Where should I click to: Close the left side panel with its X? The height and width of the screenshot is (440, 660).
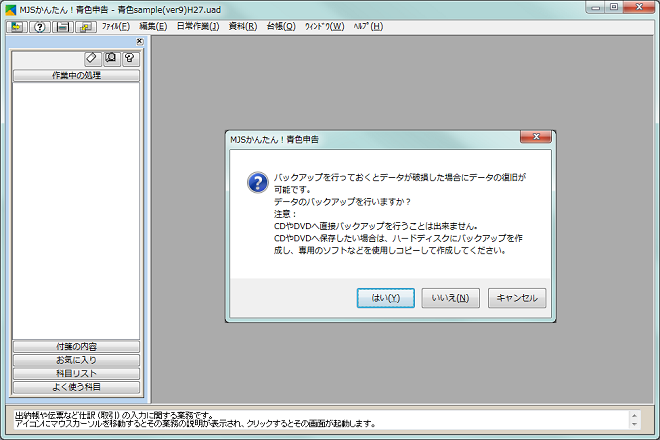pos(140,41)
